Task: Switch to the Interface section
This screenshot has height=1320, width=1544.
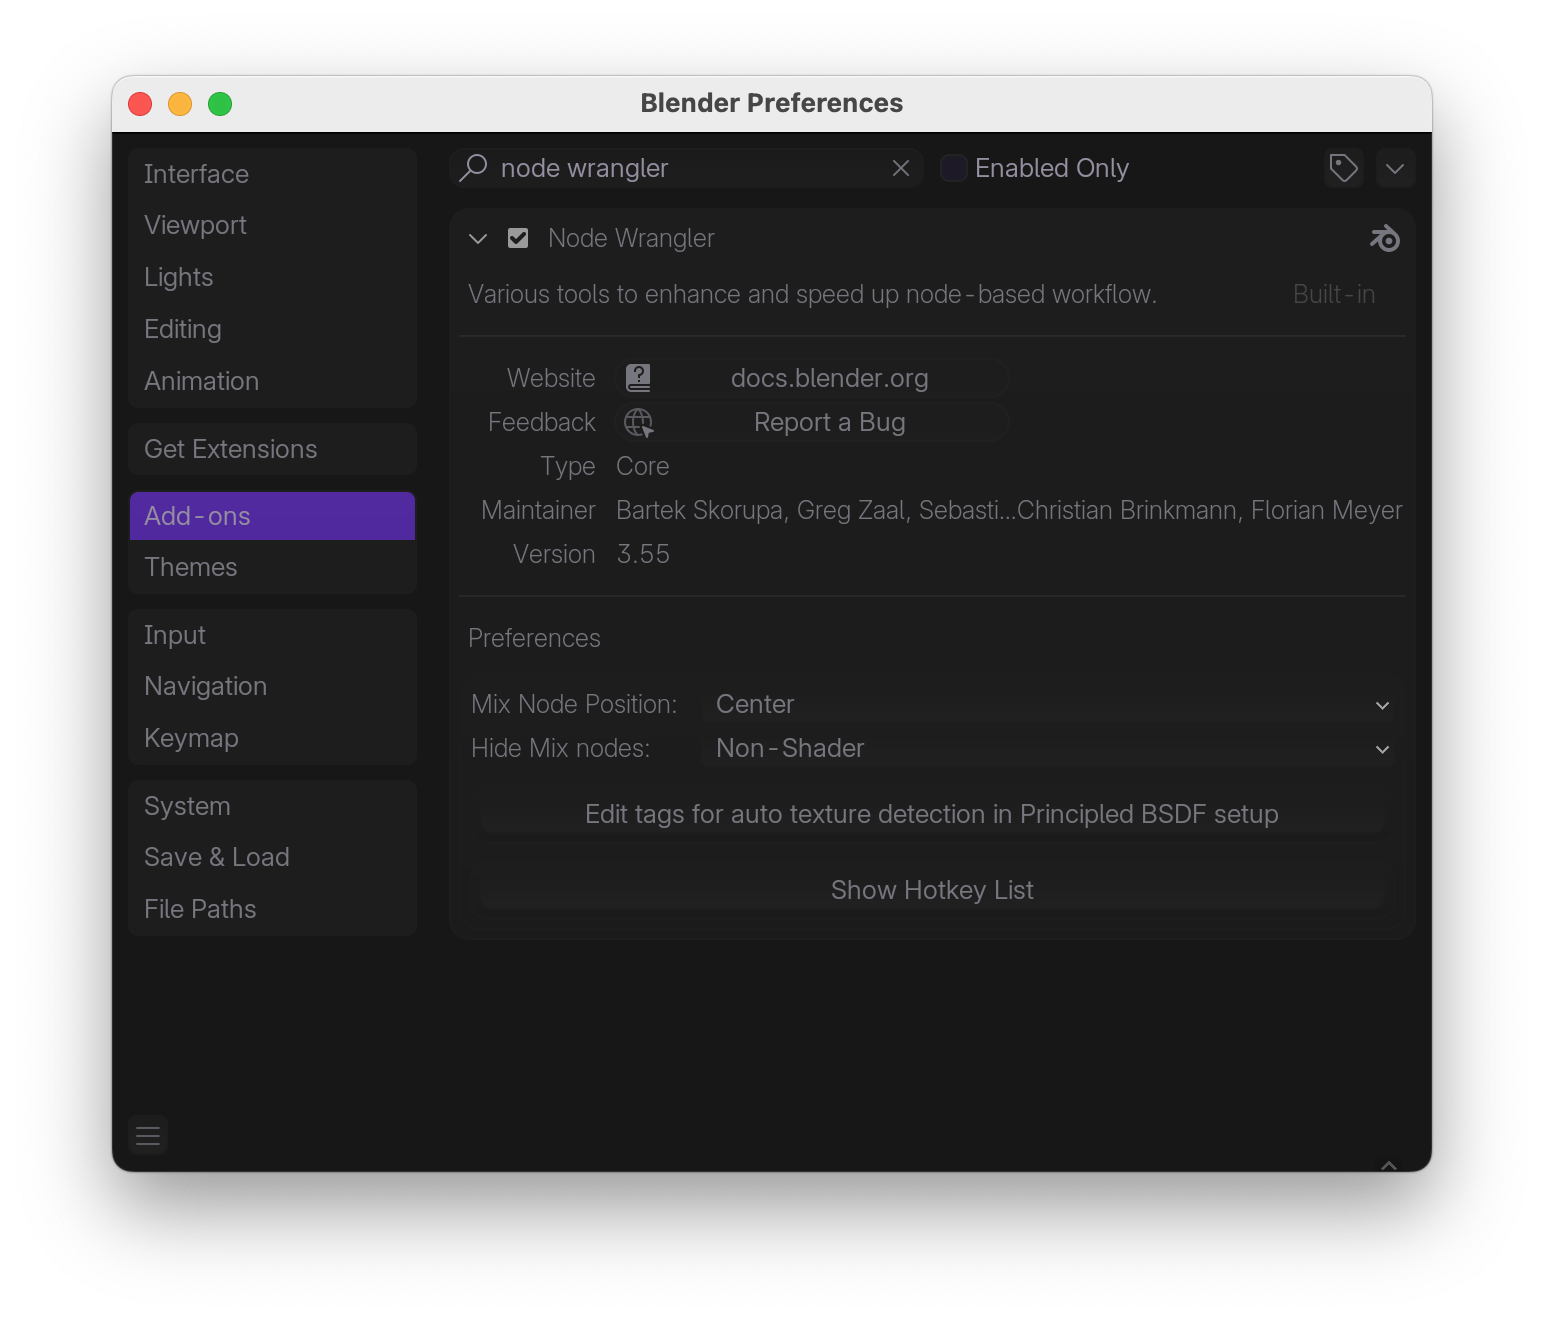Action: click(x=273, y=174)
